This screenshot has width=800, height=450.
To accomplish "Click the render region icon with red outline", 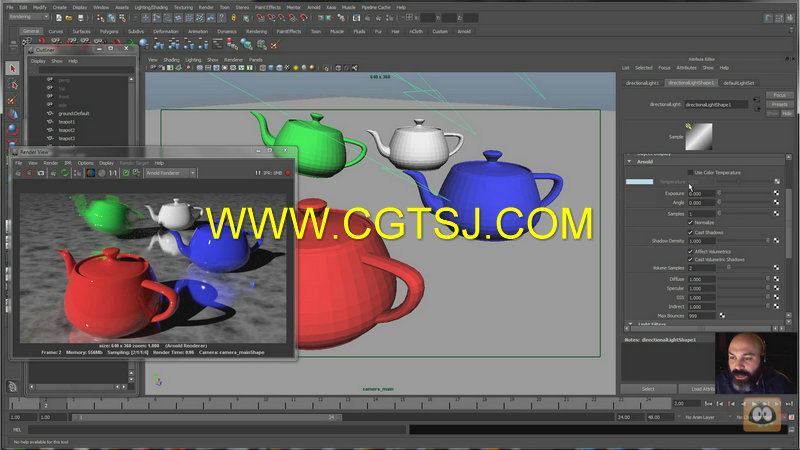I will click(x=29, y=173).
